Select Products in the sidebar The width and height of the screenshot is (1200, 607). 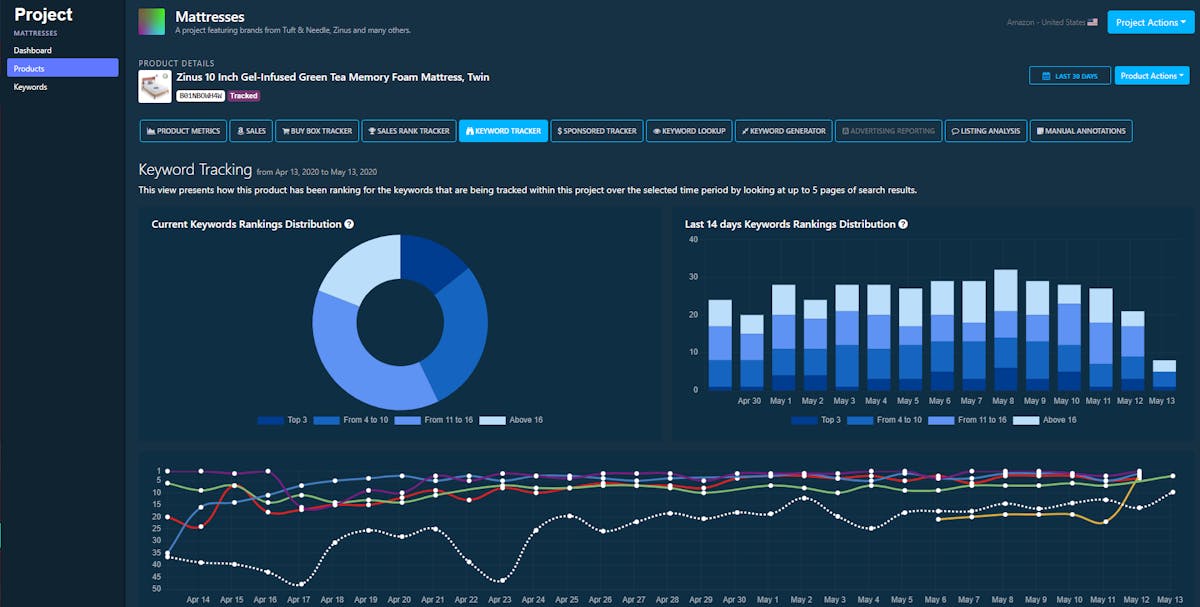coord(63,68)
